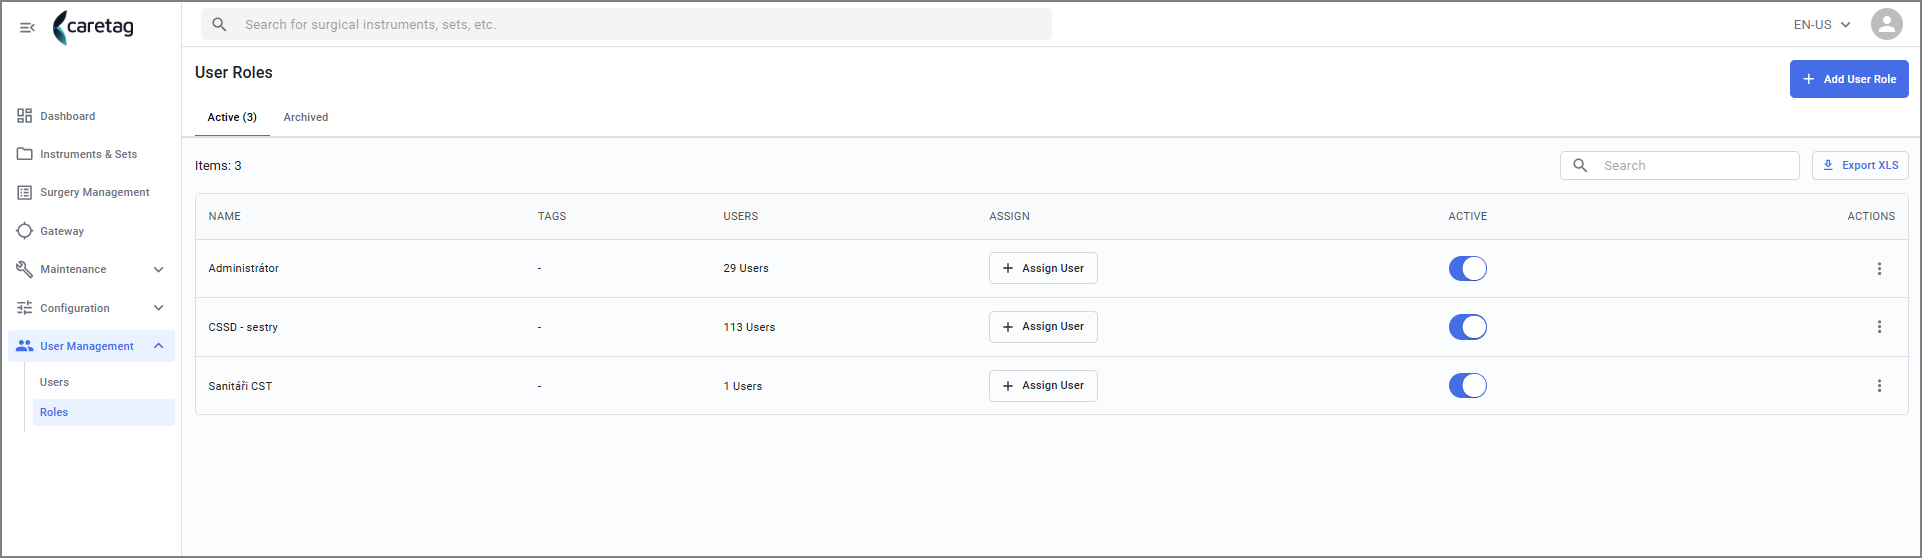Assign a user to the Administrátor role

click(x=1043, y=268)
